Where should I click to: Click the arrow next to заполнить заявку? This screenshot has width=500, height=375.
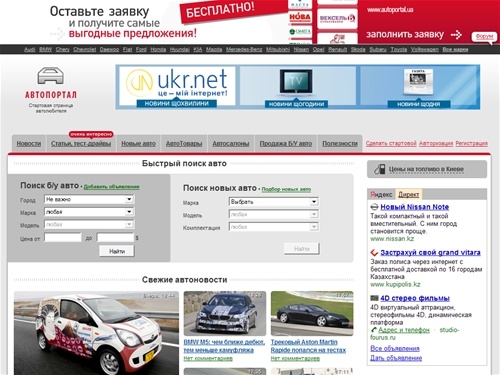tap(456, 34)
